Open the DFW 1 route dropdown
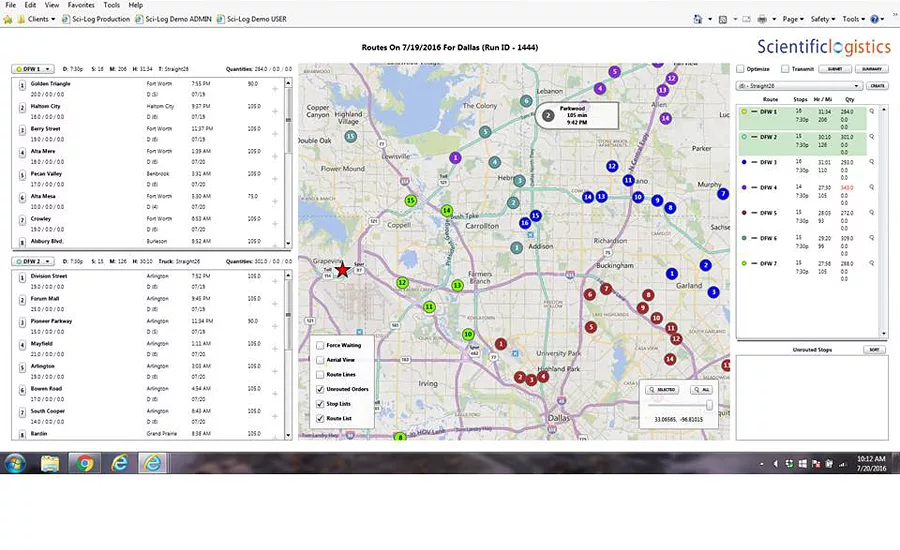900x550 pixels. click(x=33, y=69)
